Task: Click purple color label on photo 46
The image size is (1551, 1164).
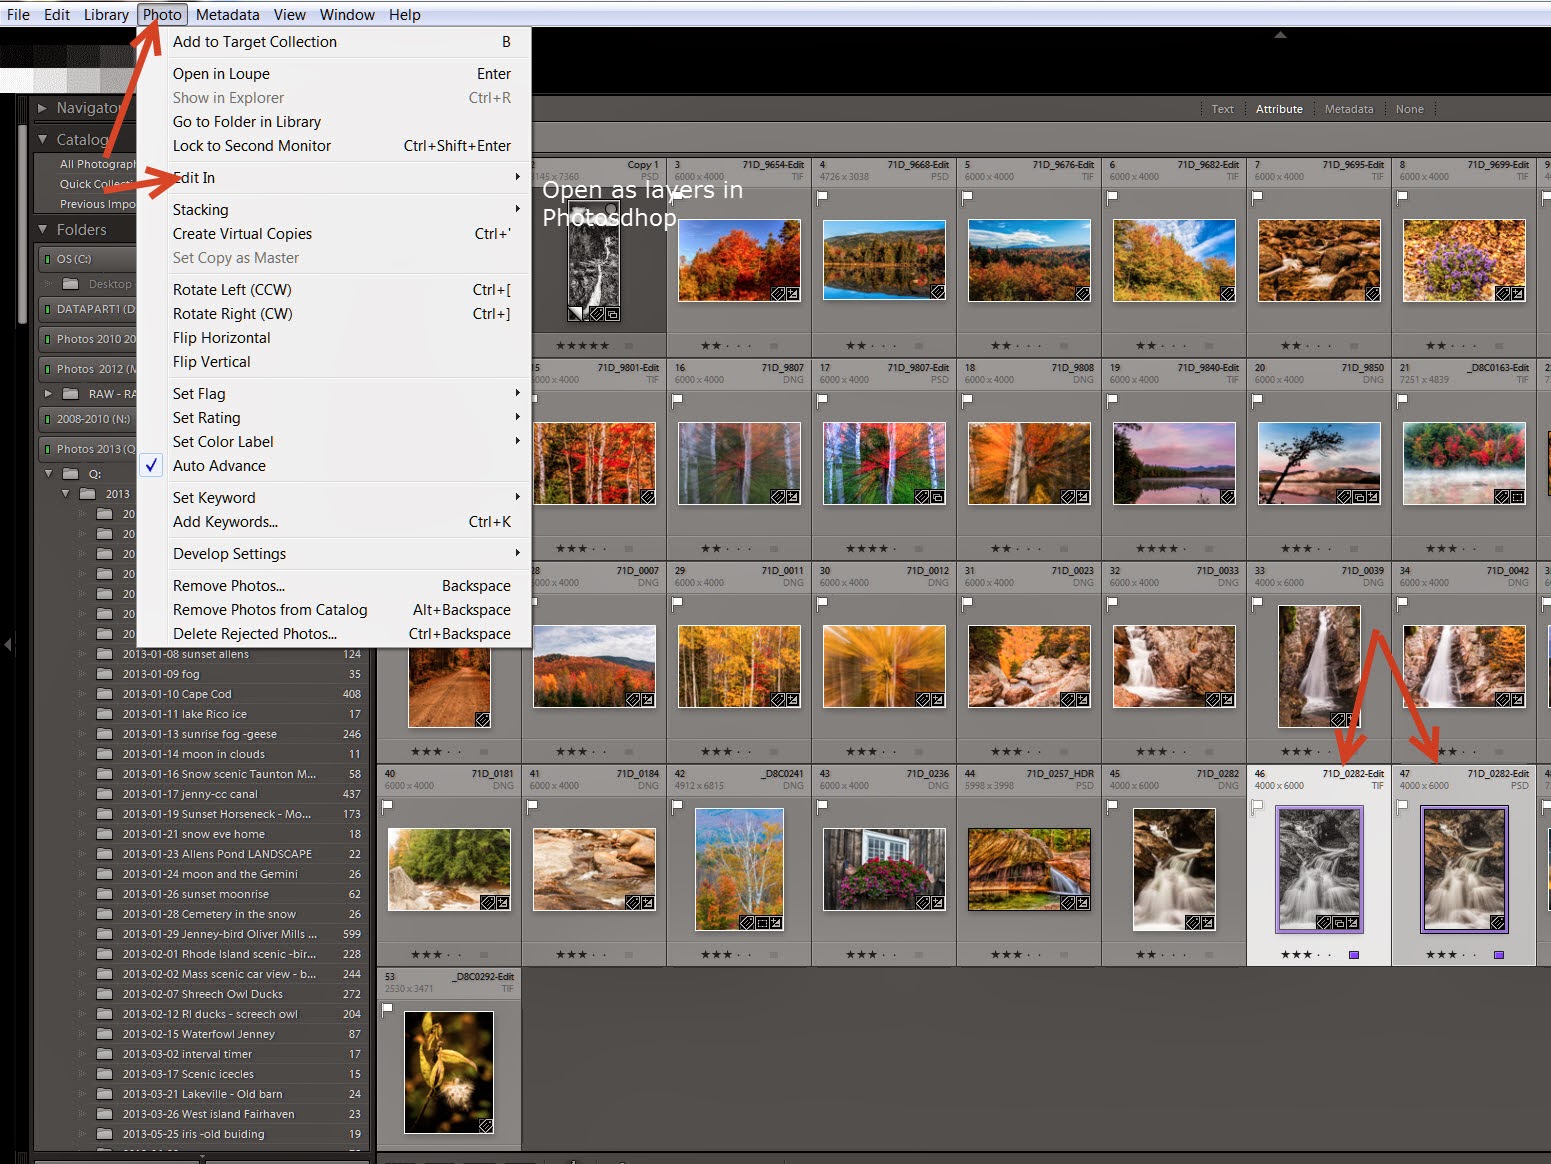Action: tap(1354, 955)
